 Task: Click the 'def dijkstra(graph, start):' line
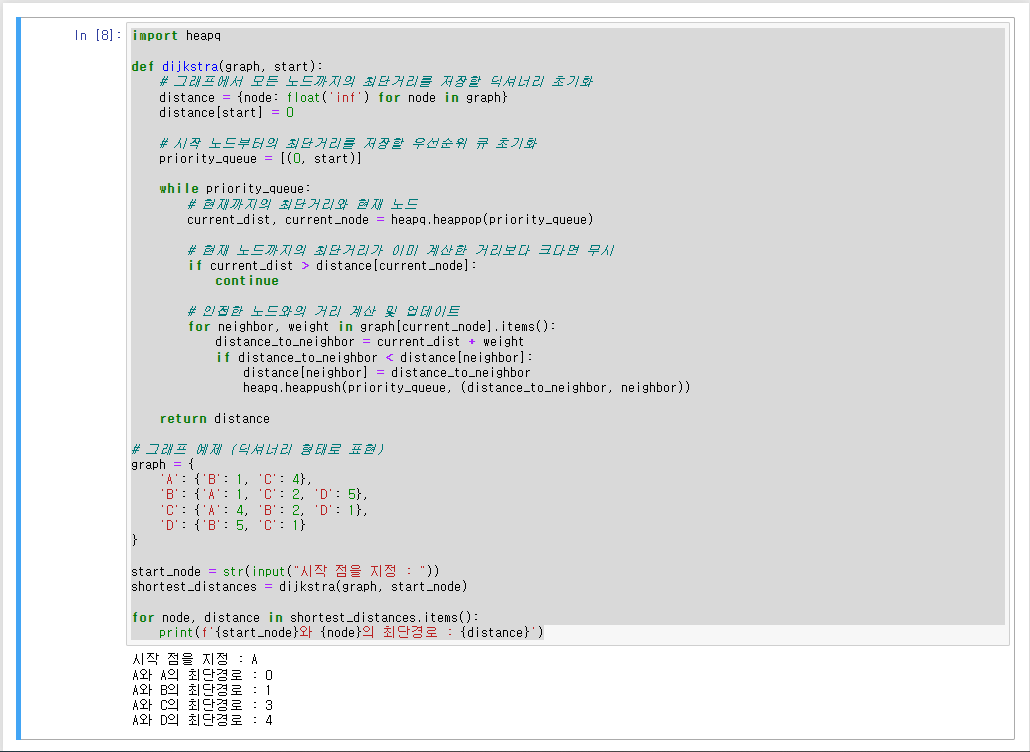click(x=227, y=66)
